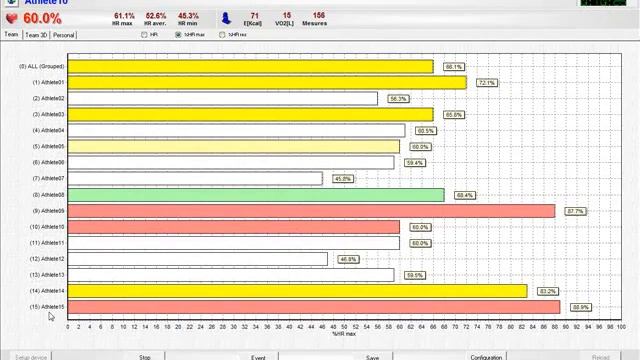
Task: Click the 72.1% label beside Athlete01
Action: [x=487, y=83]
